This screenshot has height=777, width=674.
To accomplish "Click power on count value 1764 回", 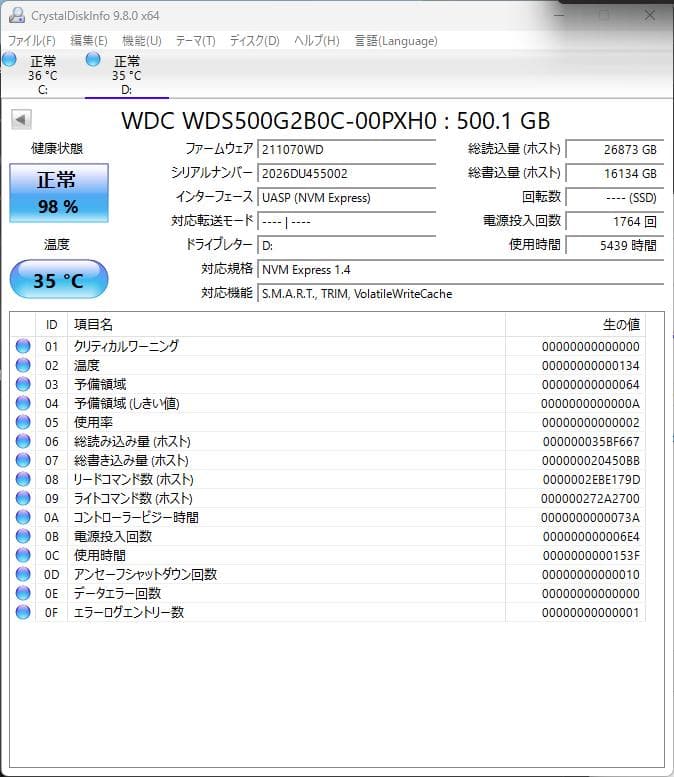I will (x=615, y=221).
